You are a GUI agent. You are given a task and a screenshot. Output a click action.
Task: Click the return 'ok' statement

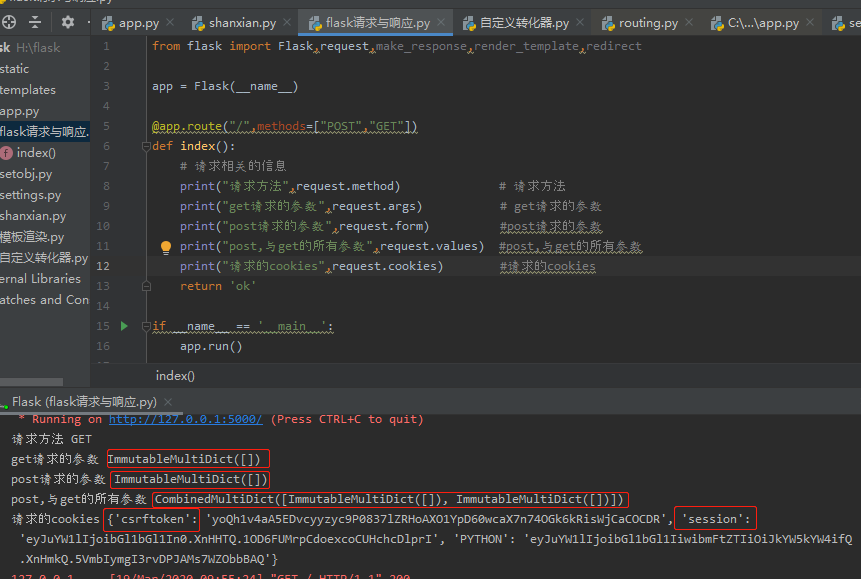coord(217,286)
